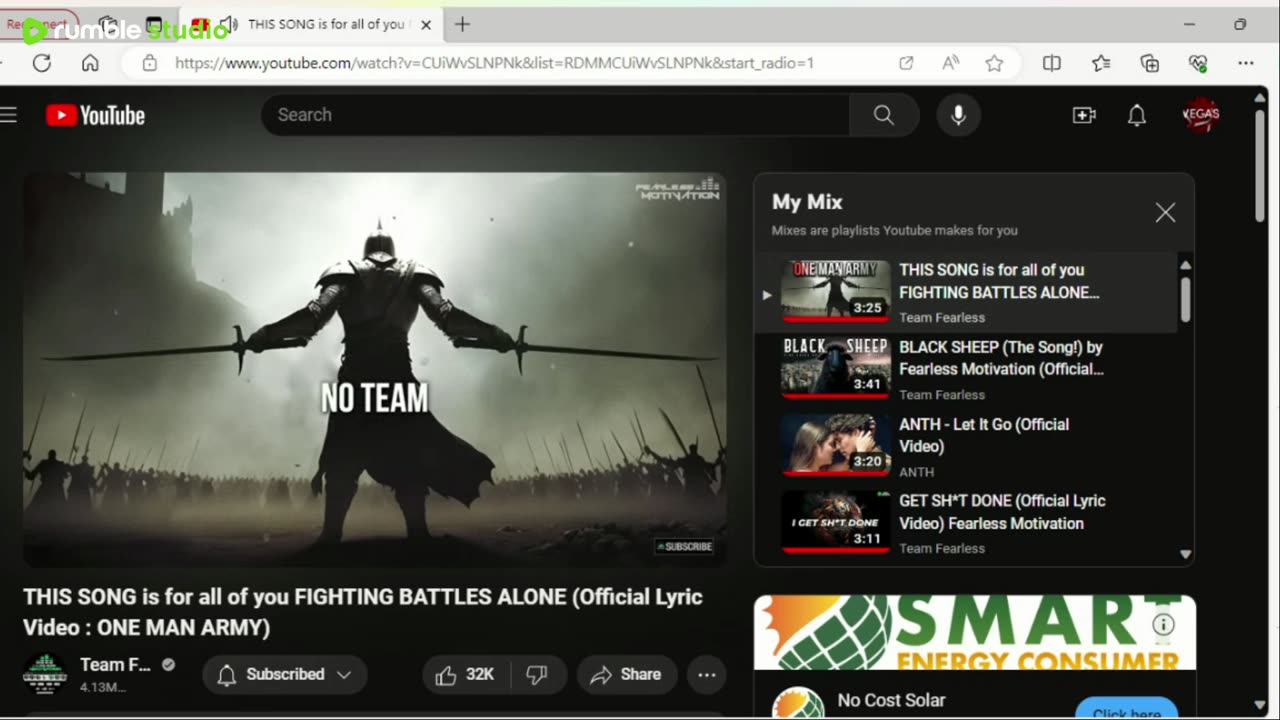
Task: Like the video with 32K thumbs up
Action: (465, 675)
